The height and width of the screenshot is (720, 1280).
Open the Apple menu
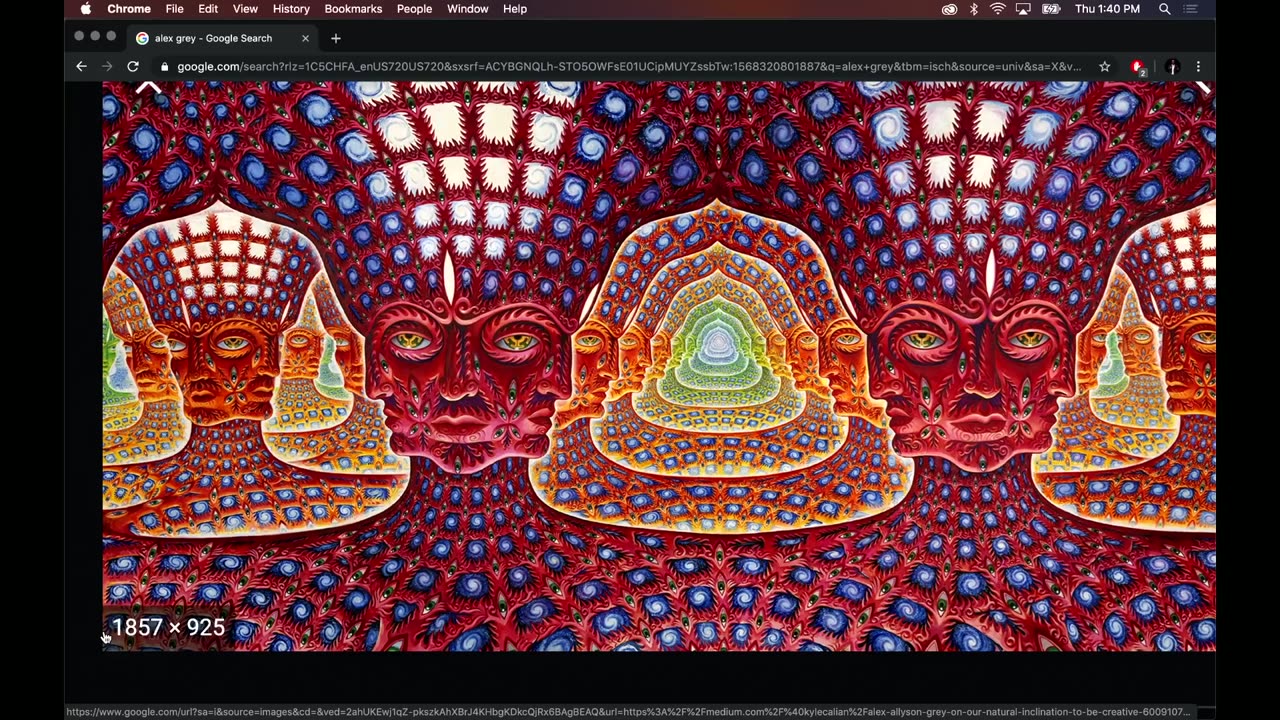point(86,9)
